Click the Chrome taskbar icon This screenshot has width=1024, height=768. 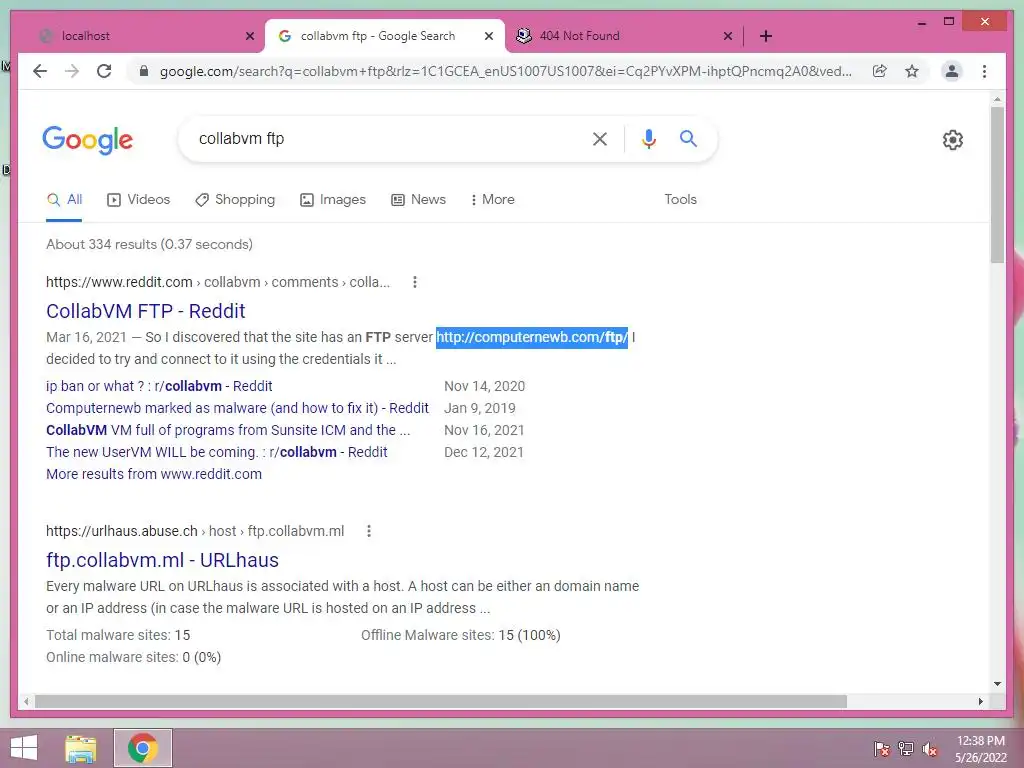click(x=142, y=748)
